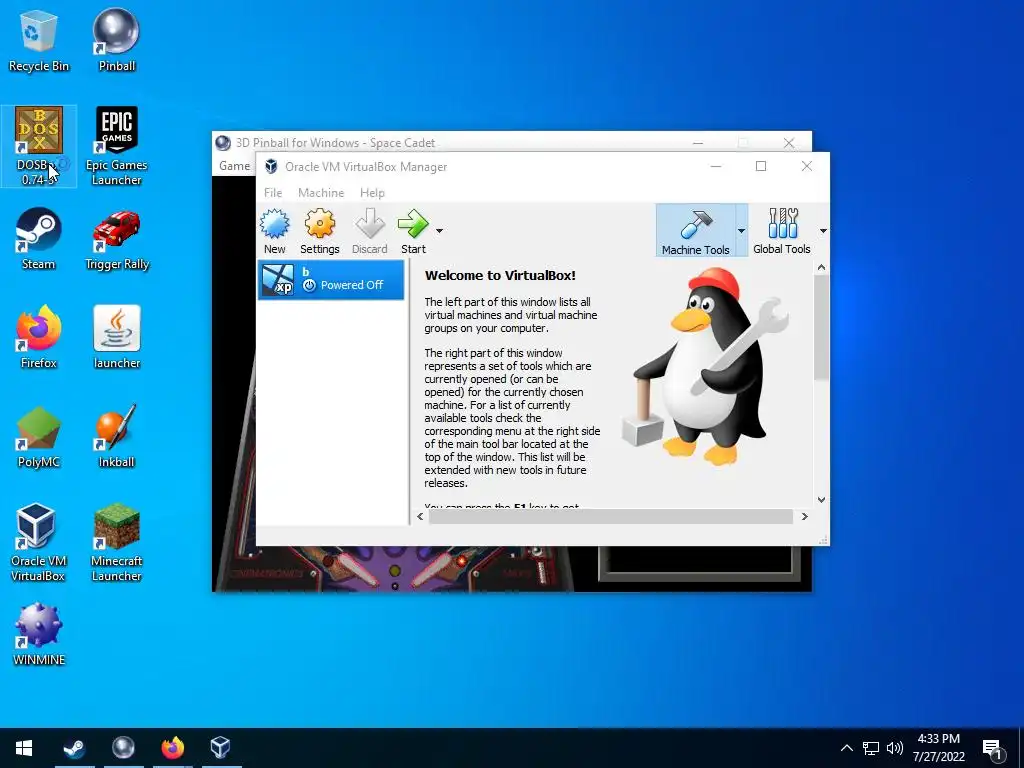Click the horizontal scrollbar left arrow
The height and width of the screenshot is (768, 1024).
pyautogui.click(x=420, y=517)
